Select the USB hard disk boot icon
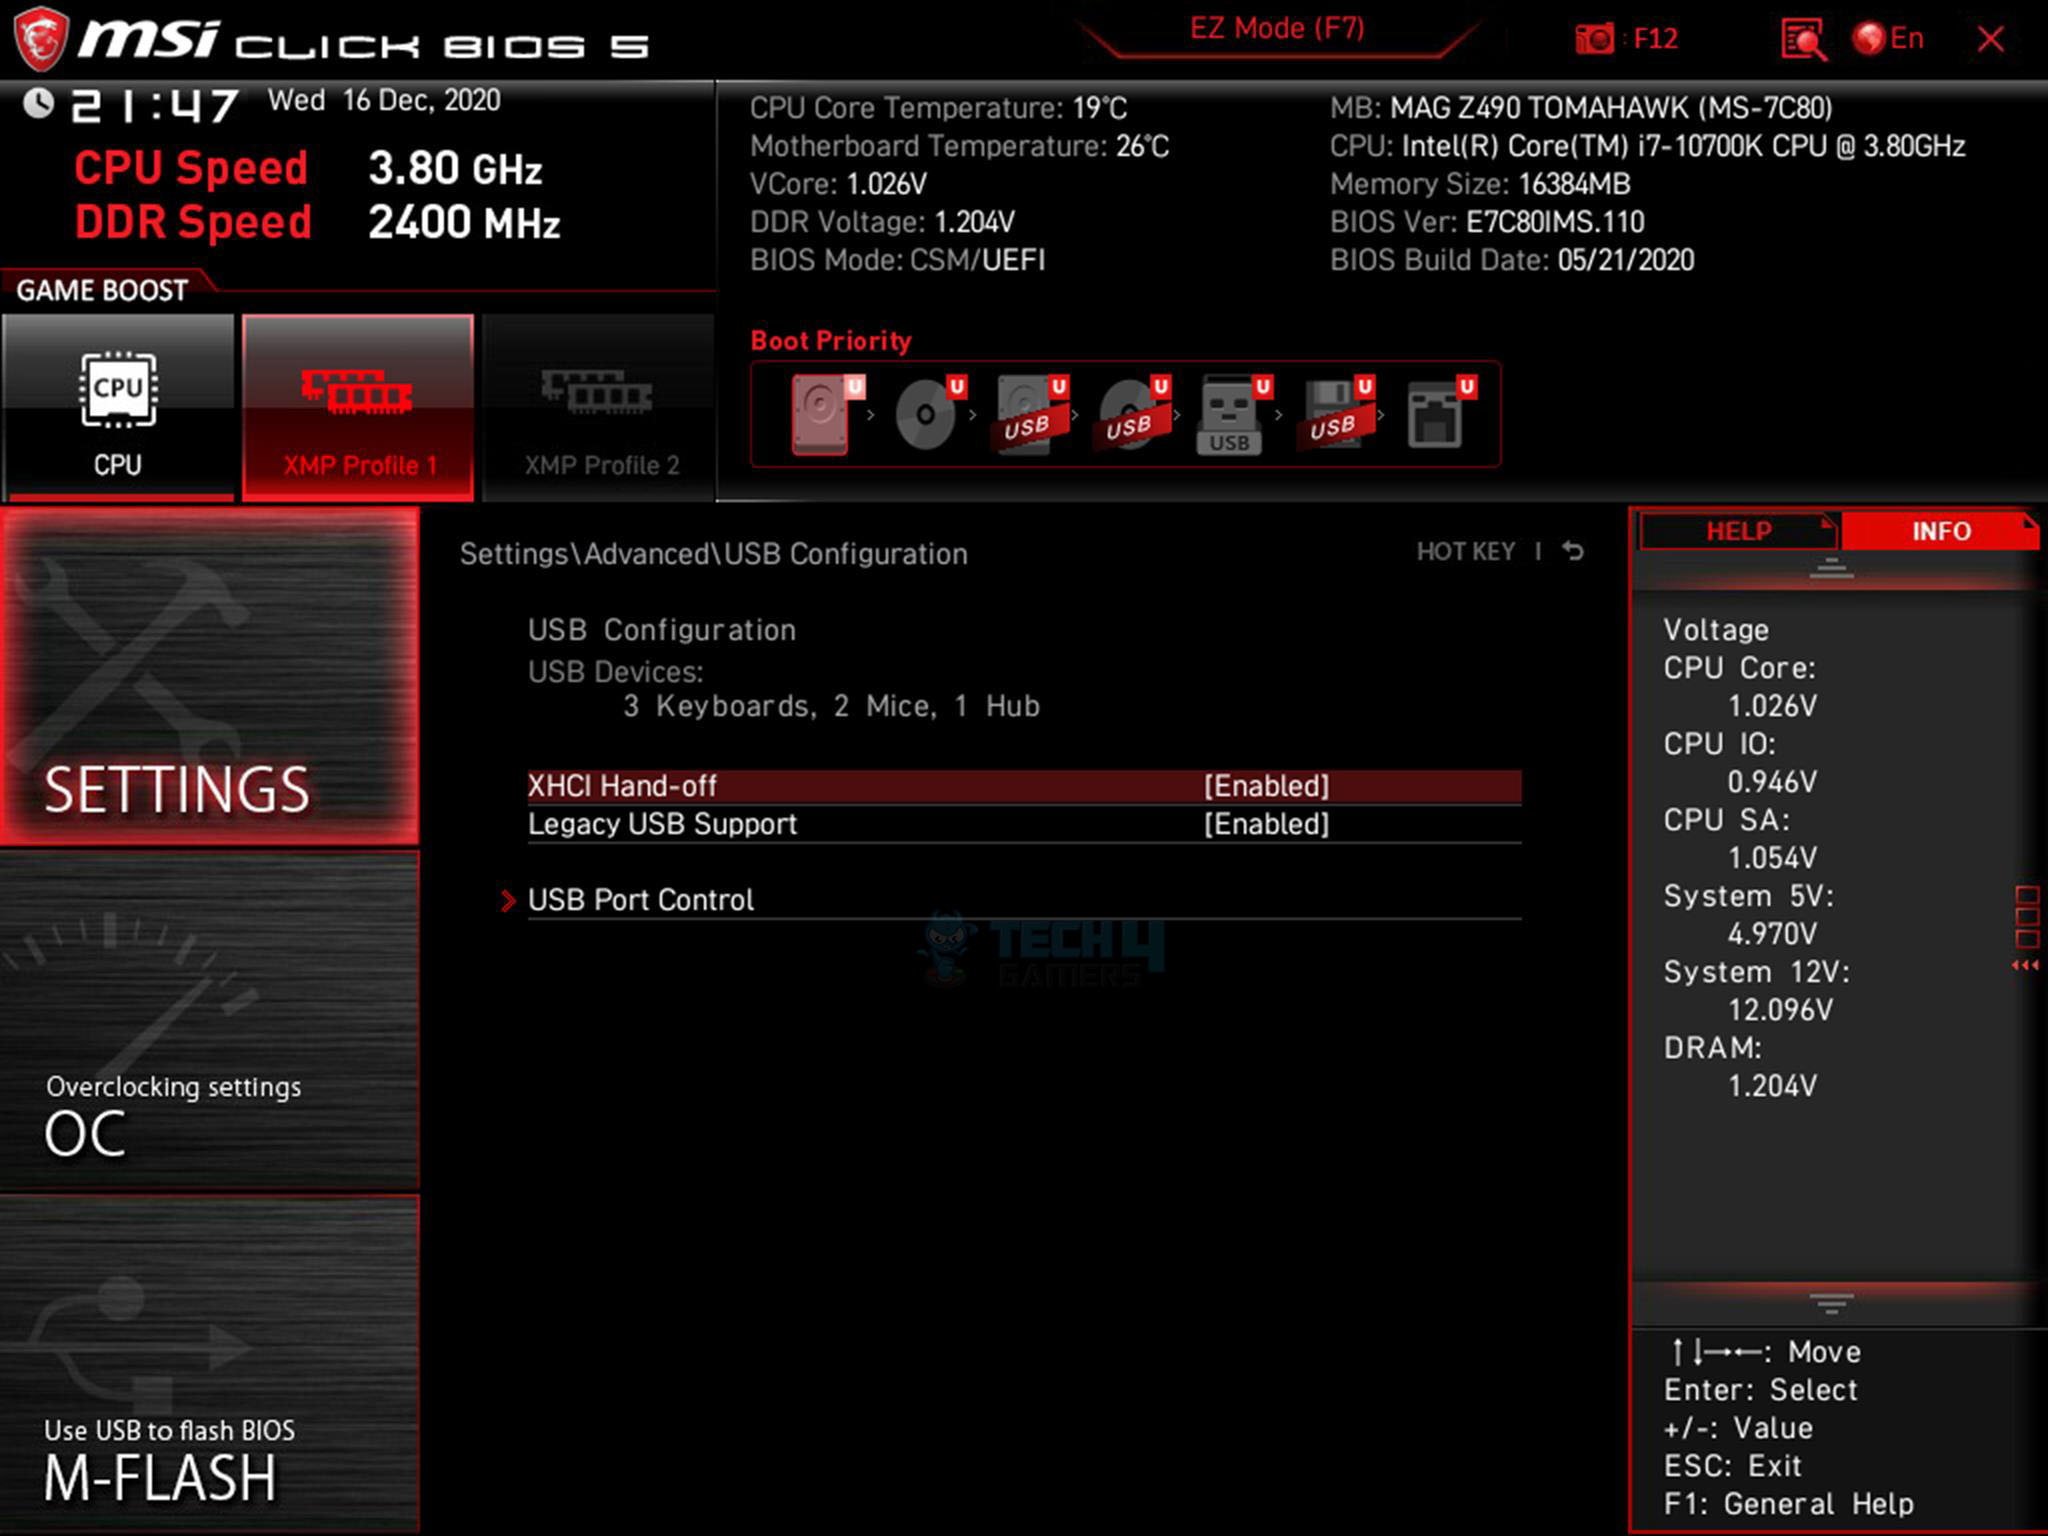Image resolution: width=2048 pixels, height=1536 pixels. pos(1031,414)
